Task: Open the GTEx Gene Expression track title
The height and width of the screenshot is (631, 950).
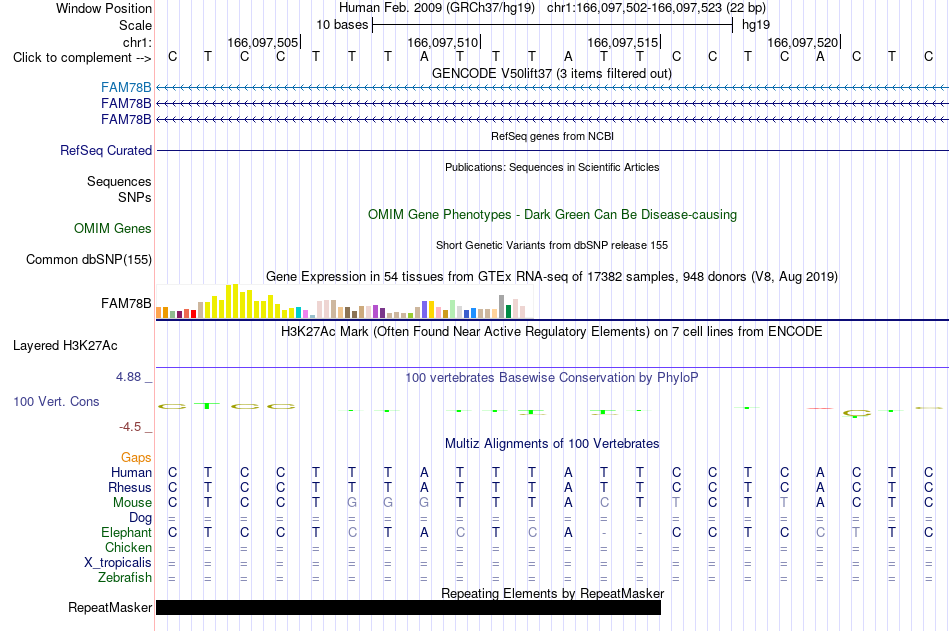Action: point(552,277)
